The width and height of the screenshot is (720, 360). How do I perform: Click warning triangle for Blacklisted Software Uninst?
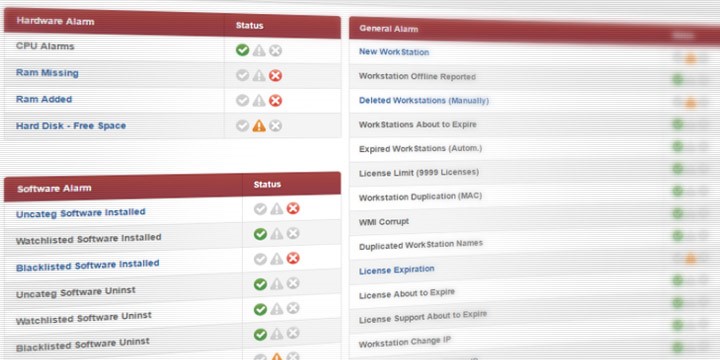276,334
